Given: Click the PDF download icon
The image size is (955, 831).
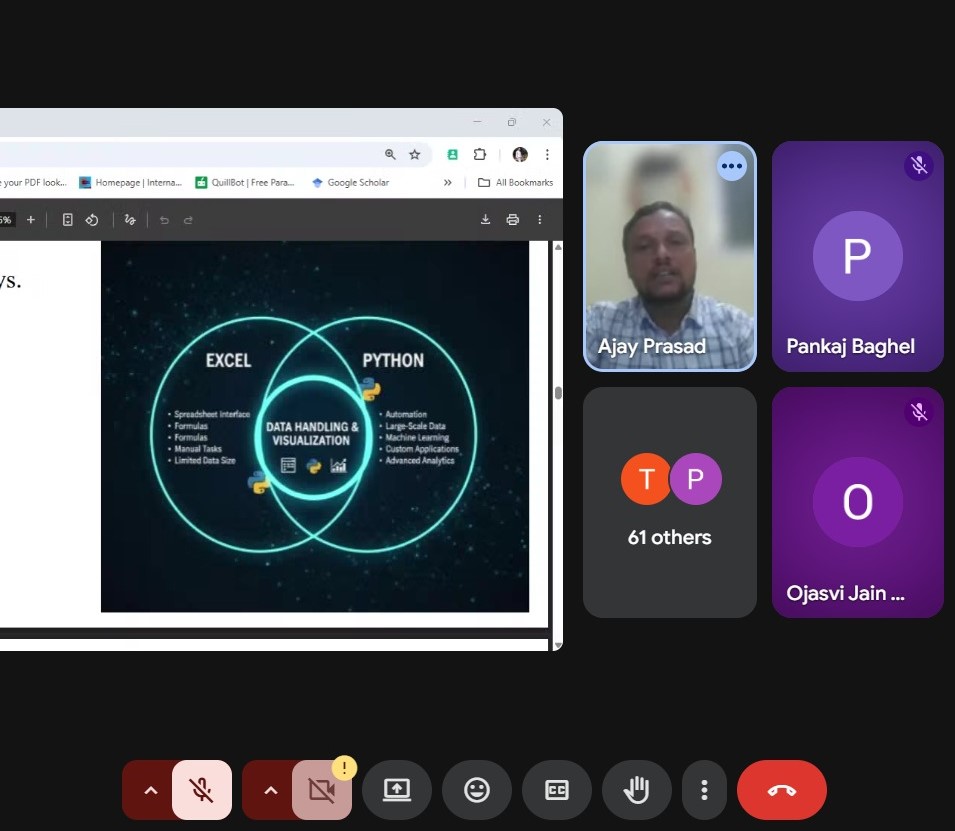Looking at the screenshot, I should [486, 220].
